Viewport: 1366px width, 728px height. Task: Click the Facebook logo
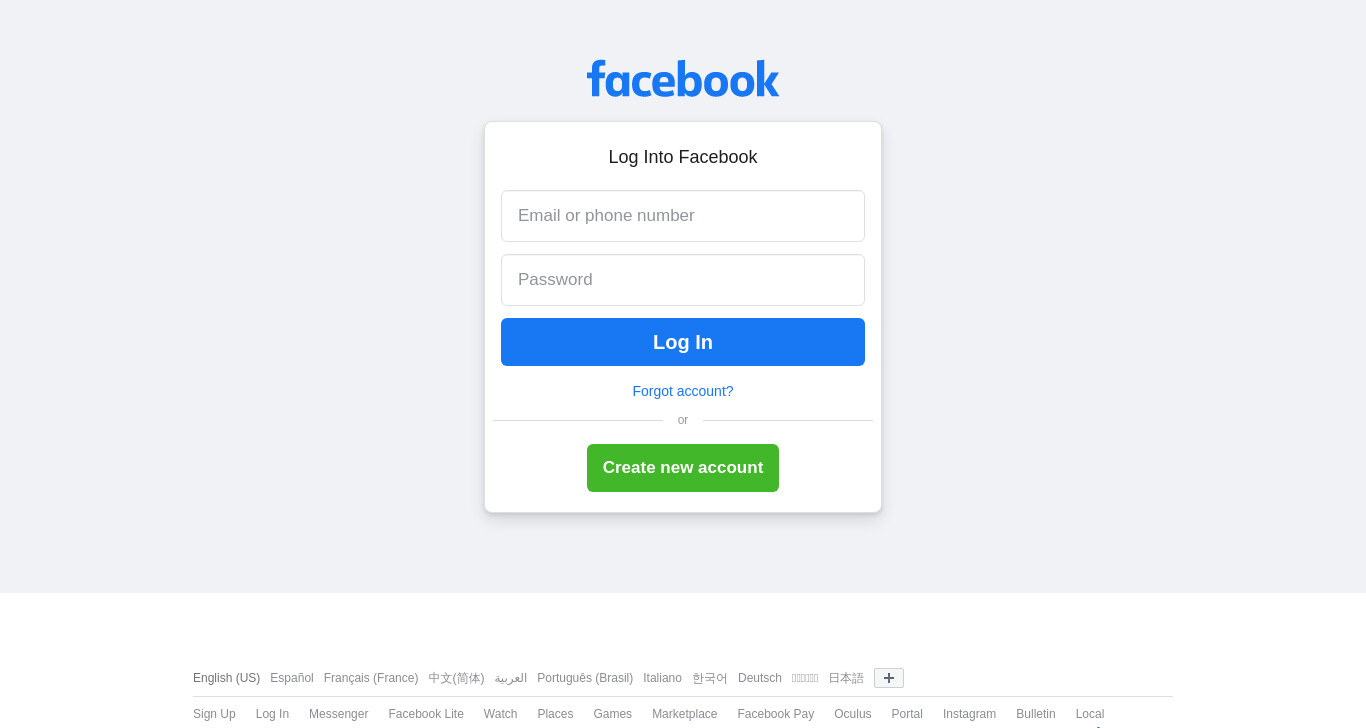coord(683,79)
